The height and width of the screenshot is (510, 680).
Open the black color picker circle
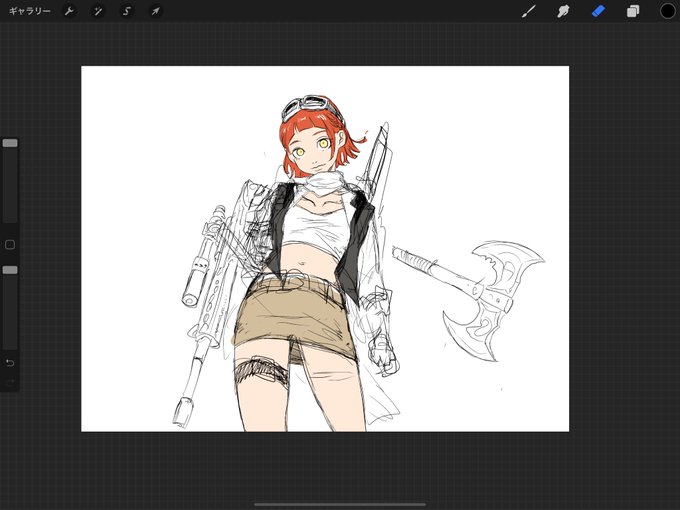(x=667, y=11)
